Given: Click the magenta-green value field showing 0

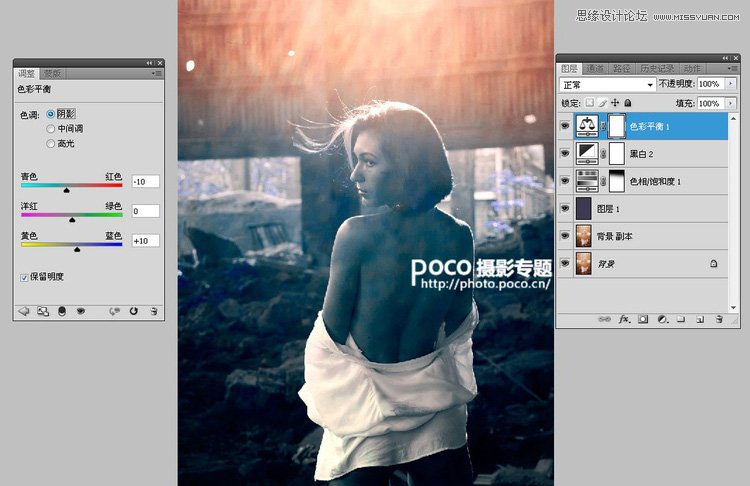Looking at the screenshot, I should (x=145, y=211).
